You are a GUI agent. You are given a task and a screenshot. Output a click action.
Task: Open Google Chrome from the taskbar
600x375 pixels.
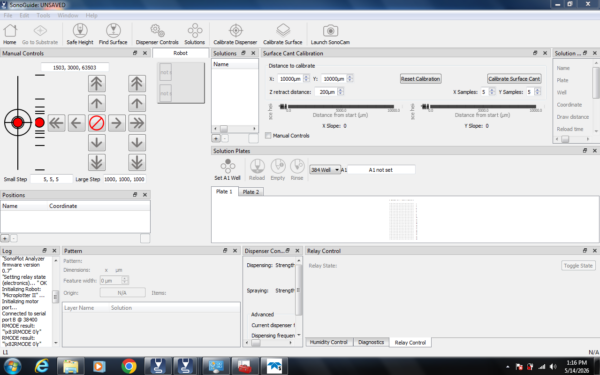129,366
